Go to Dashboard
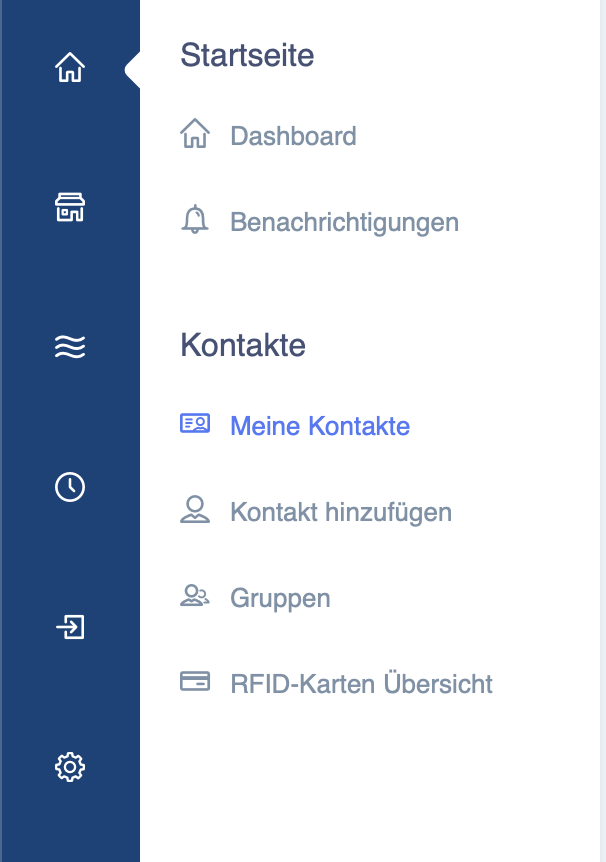Viewport: 606px width, 862px height. [293, 136]
